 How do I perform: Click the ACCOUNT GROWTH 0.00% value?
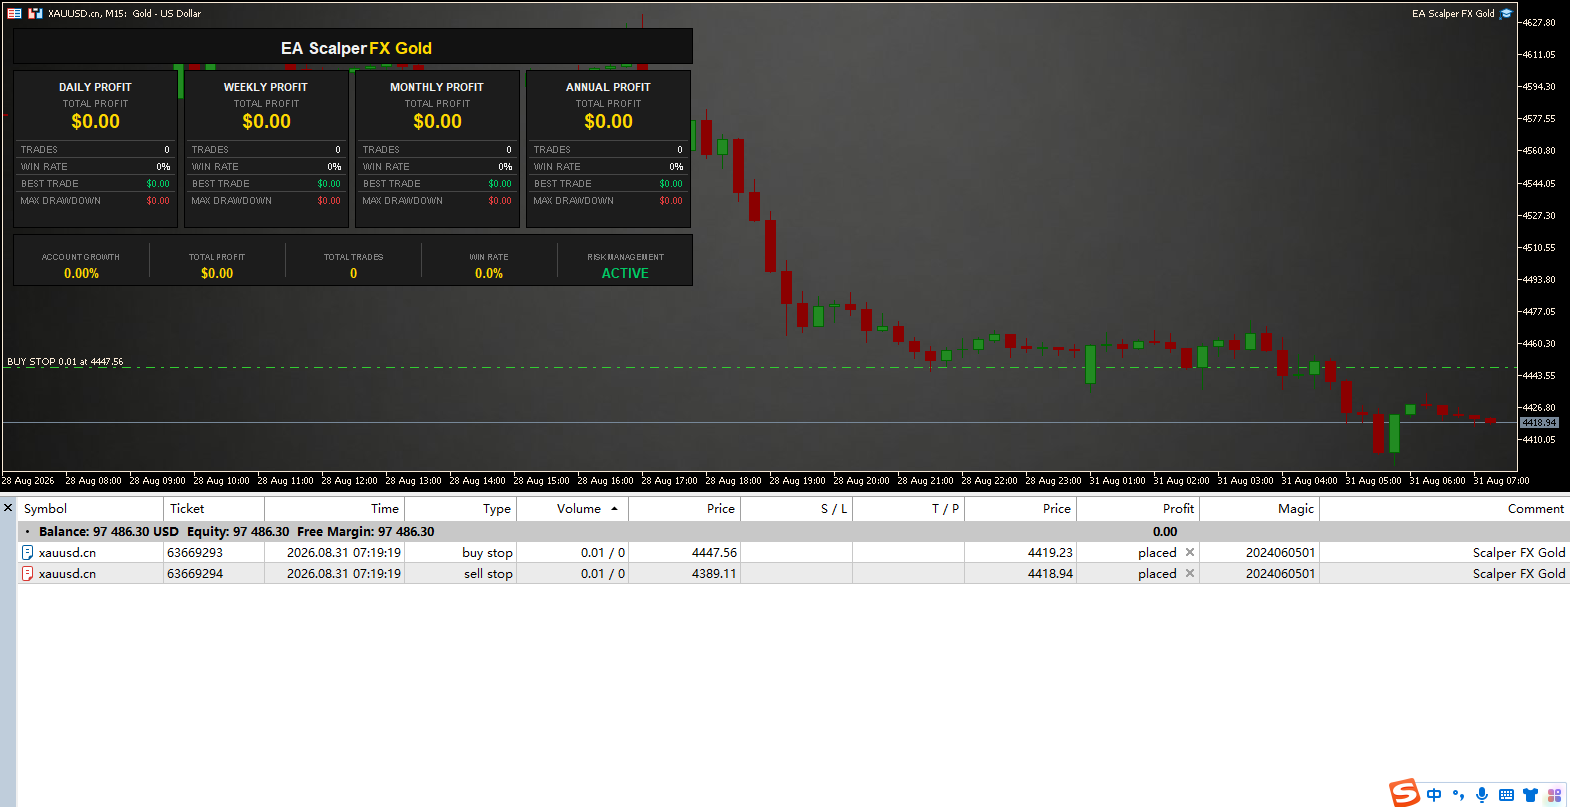pyautogui.click(x=81, y=273)
